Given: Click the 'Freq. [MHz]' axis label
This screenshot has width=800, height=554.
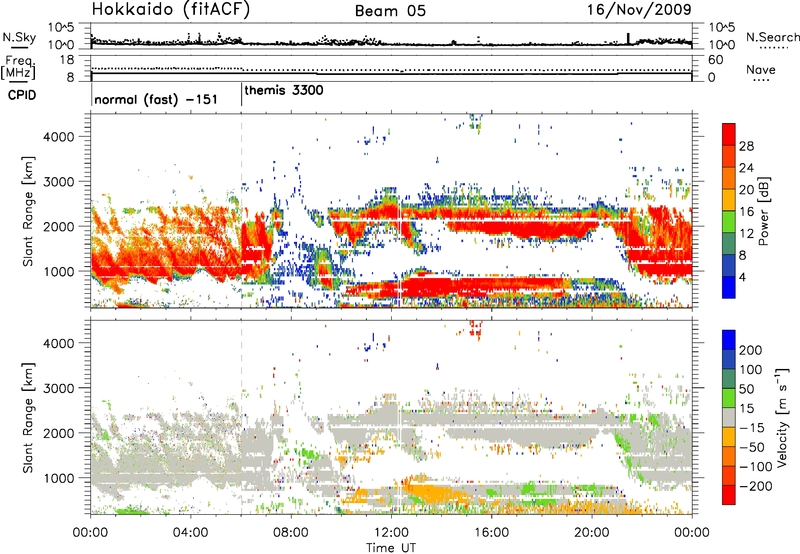Looking at the screenshot, I should click(19, 68).
